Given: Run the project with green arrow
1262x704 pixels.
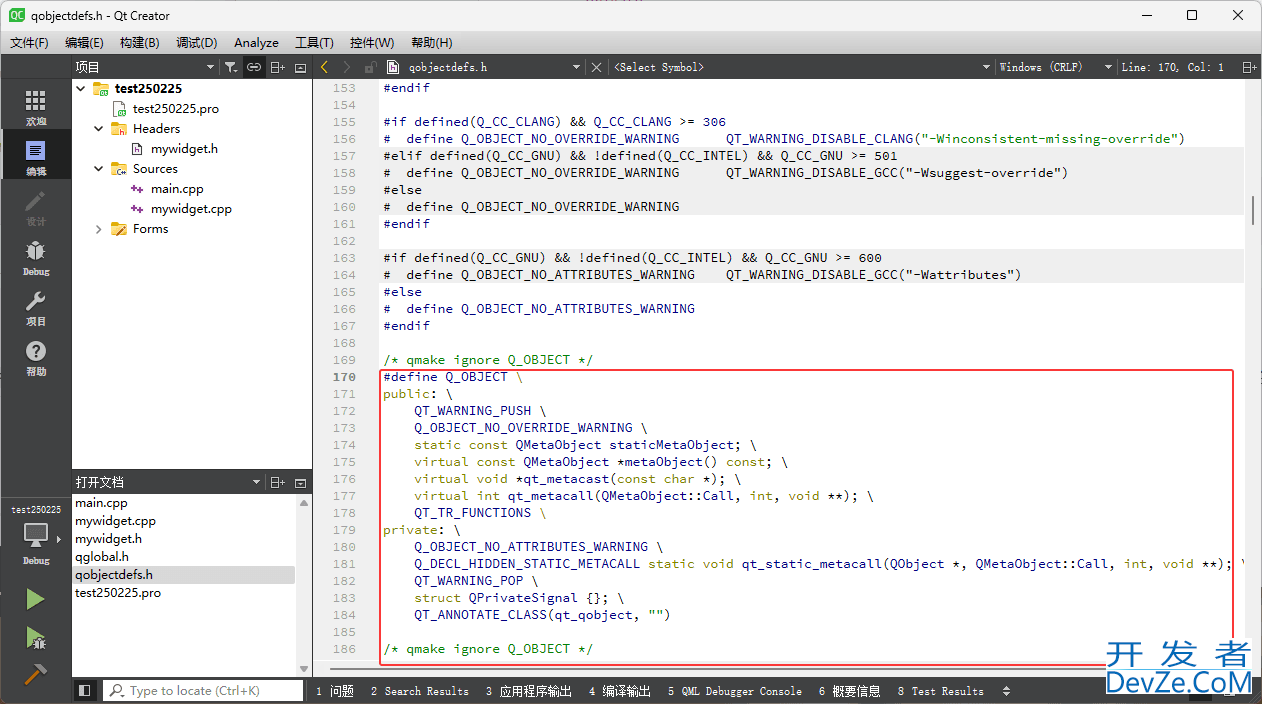Looking at the screenshot, I should pyautogui.click(x=35, y=599).
